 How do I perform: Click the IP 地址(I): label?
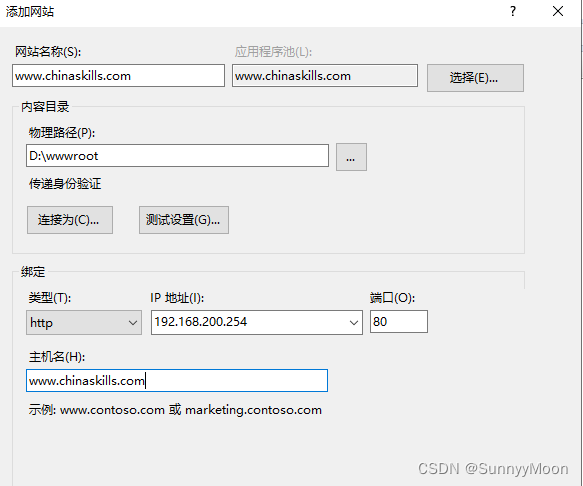[x=177, y=298]
